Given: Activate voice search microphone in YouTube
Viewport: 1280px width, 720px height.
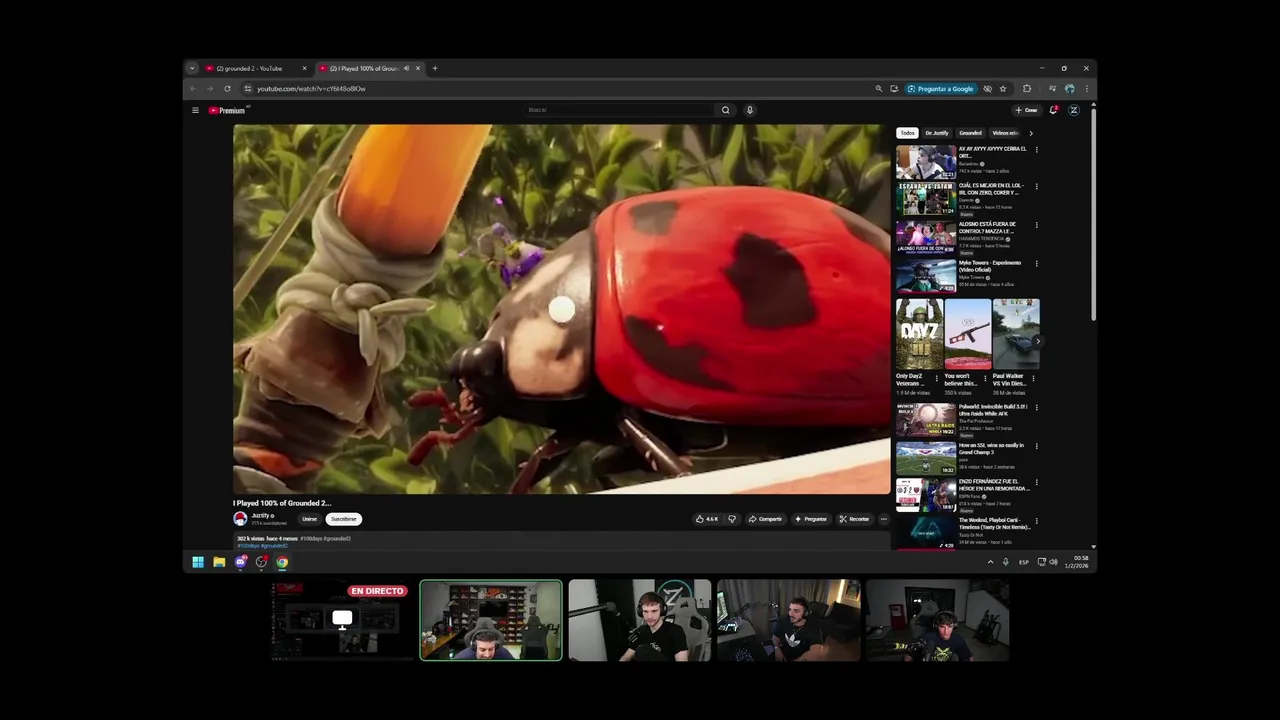Looking at the screenshot, I should click(x=750, y=110).
